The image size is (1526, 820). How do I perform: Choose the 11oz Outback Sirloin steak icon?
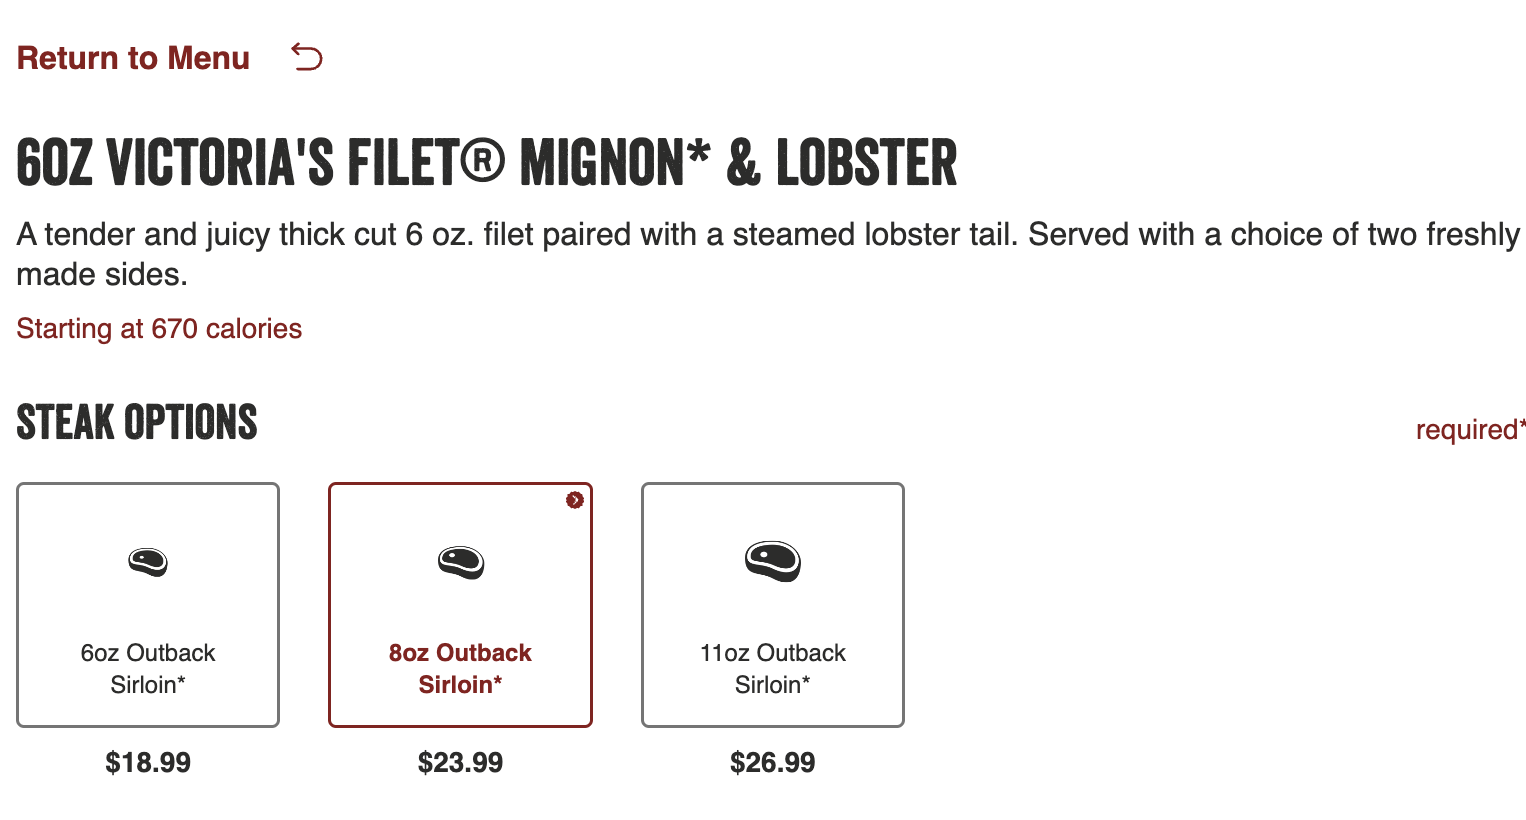tap(773, 561)
